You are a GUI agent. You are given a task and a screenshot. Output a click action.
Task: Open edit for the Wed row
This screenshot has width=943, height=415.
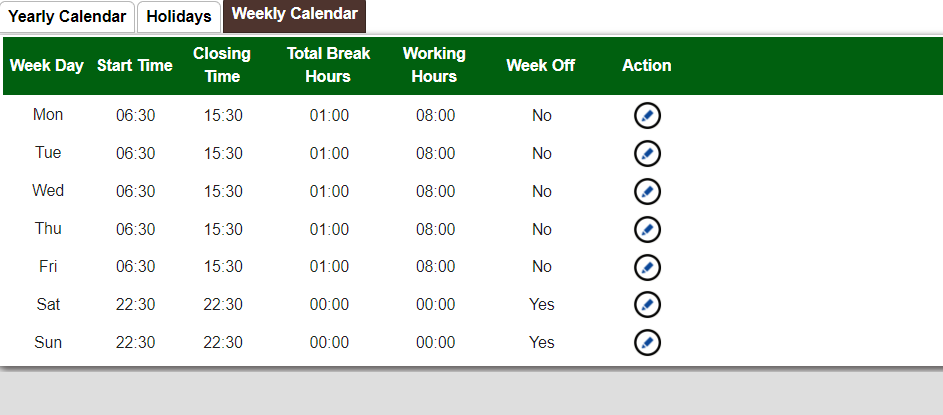647,192
